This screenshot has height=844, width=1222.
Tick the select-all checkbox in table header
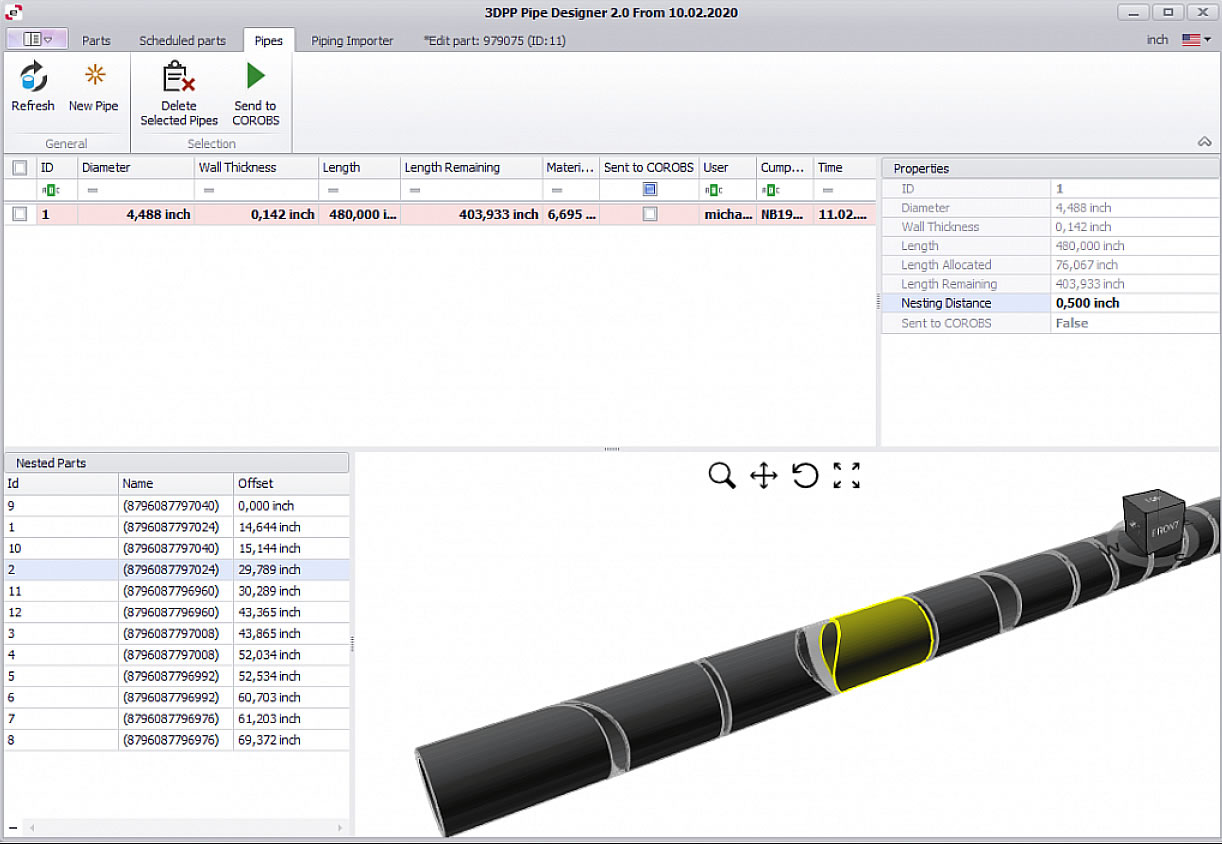click(20, 168)
